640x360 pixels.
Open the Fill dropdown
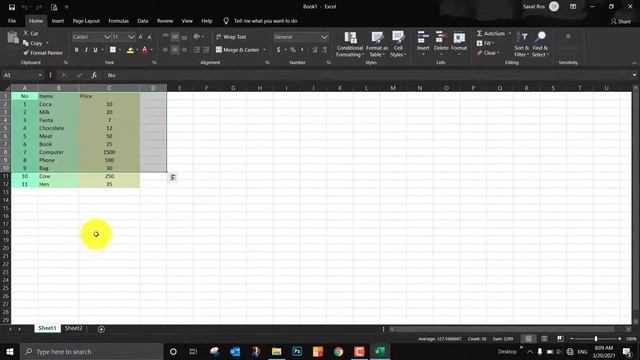(x=485, y=43)
